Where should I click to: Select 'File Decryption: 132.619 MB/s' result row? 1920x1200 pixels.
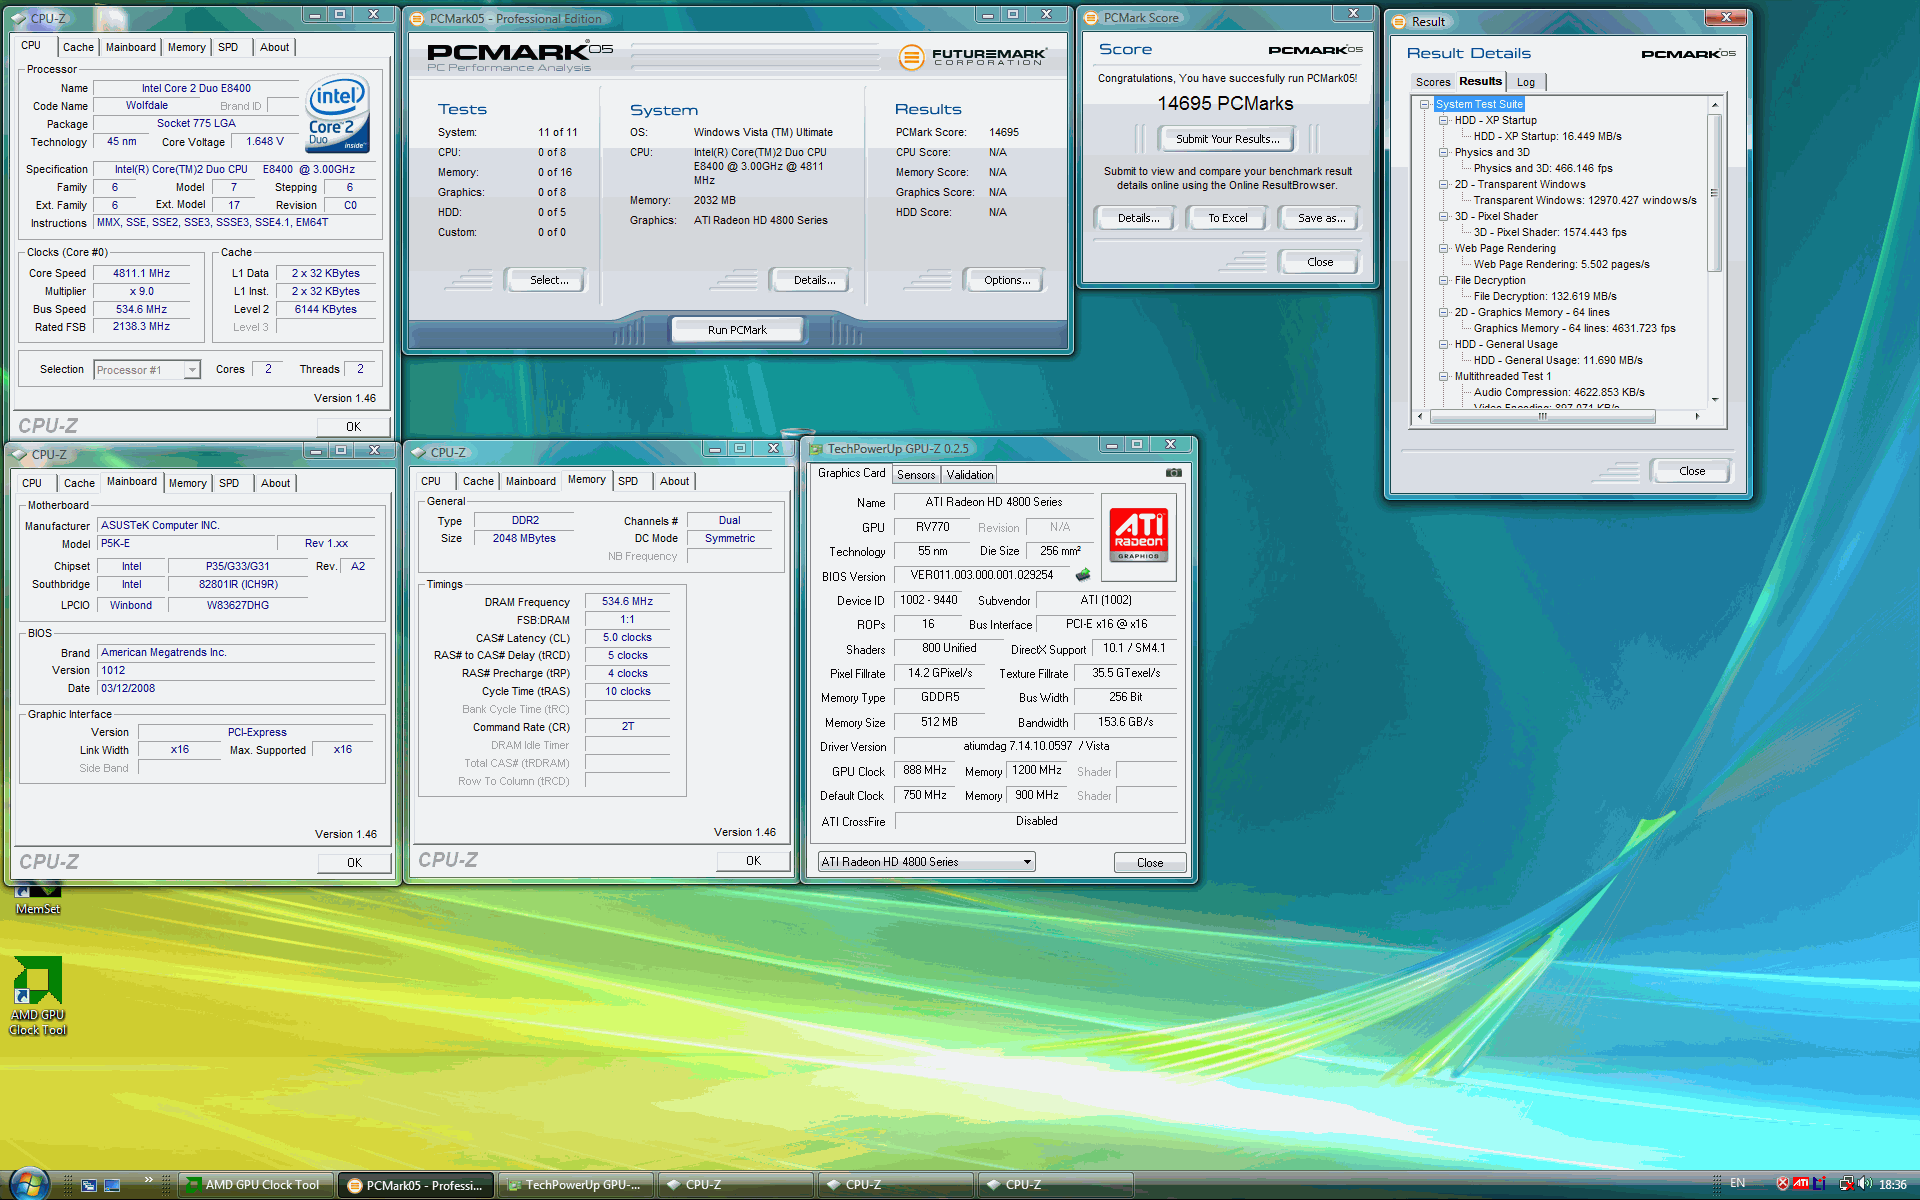point(1545,296)
